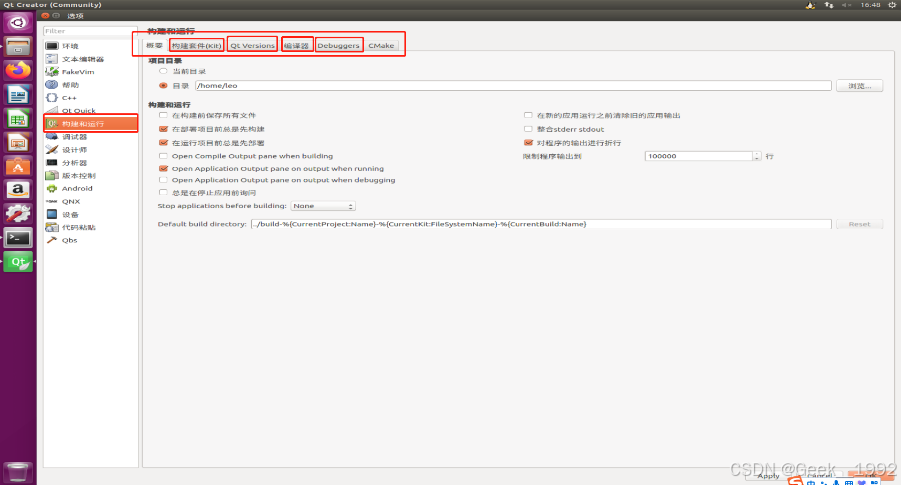
Task: Open the sound volume indicator
Action: 846,5
